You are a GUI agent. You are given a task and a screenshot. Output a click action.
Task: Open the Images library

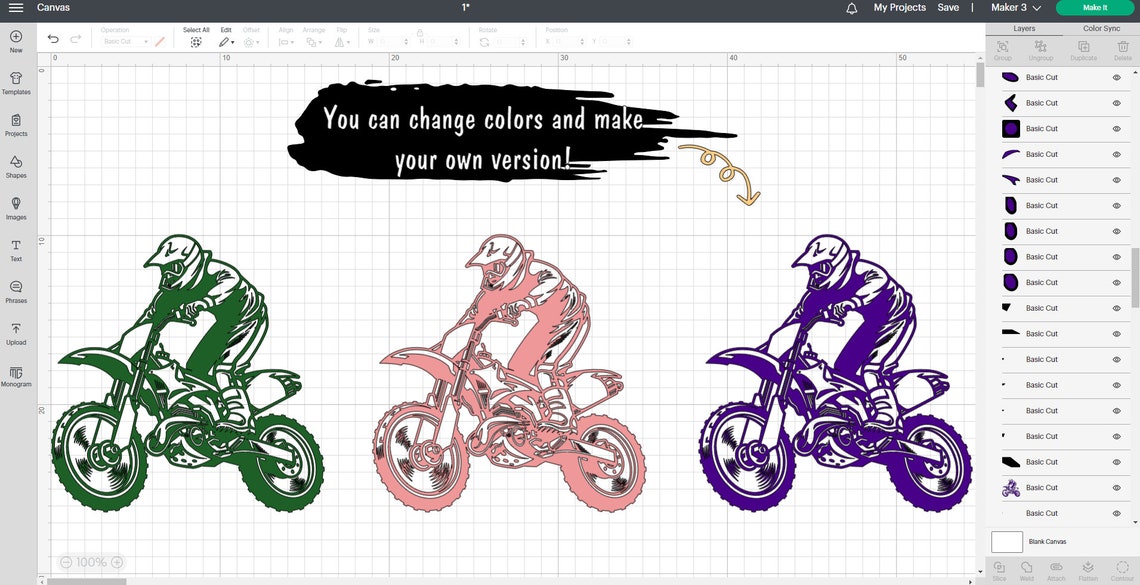tap(16, 207)
